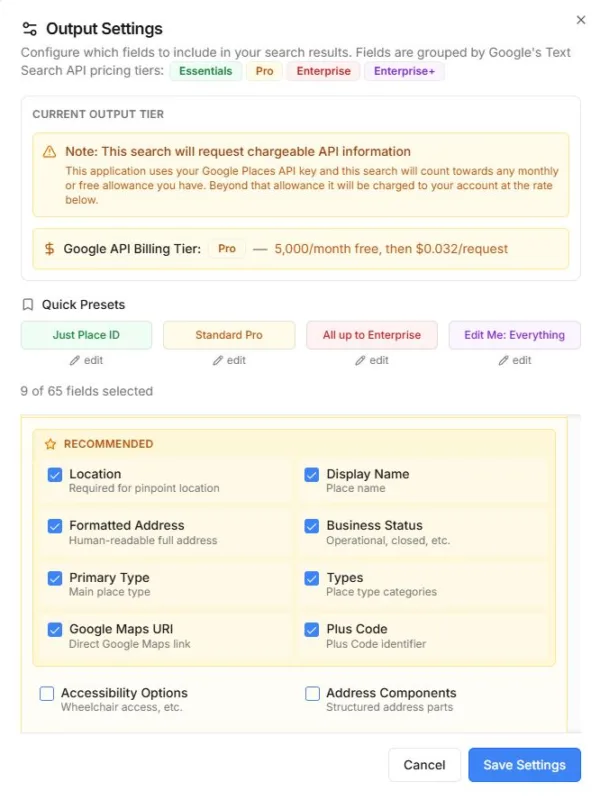
Task: Click the pencil edit icon under Just Place ID
Action: [x=75, y=360]
